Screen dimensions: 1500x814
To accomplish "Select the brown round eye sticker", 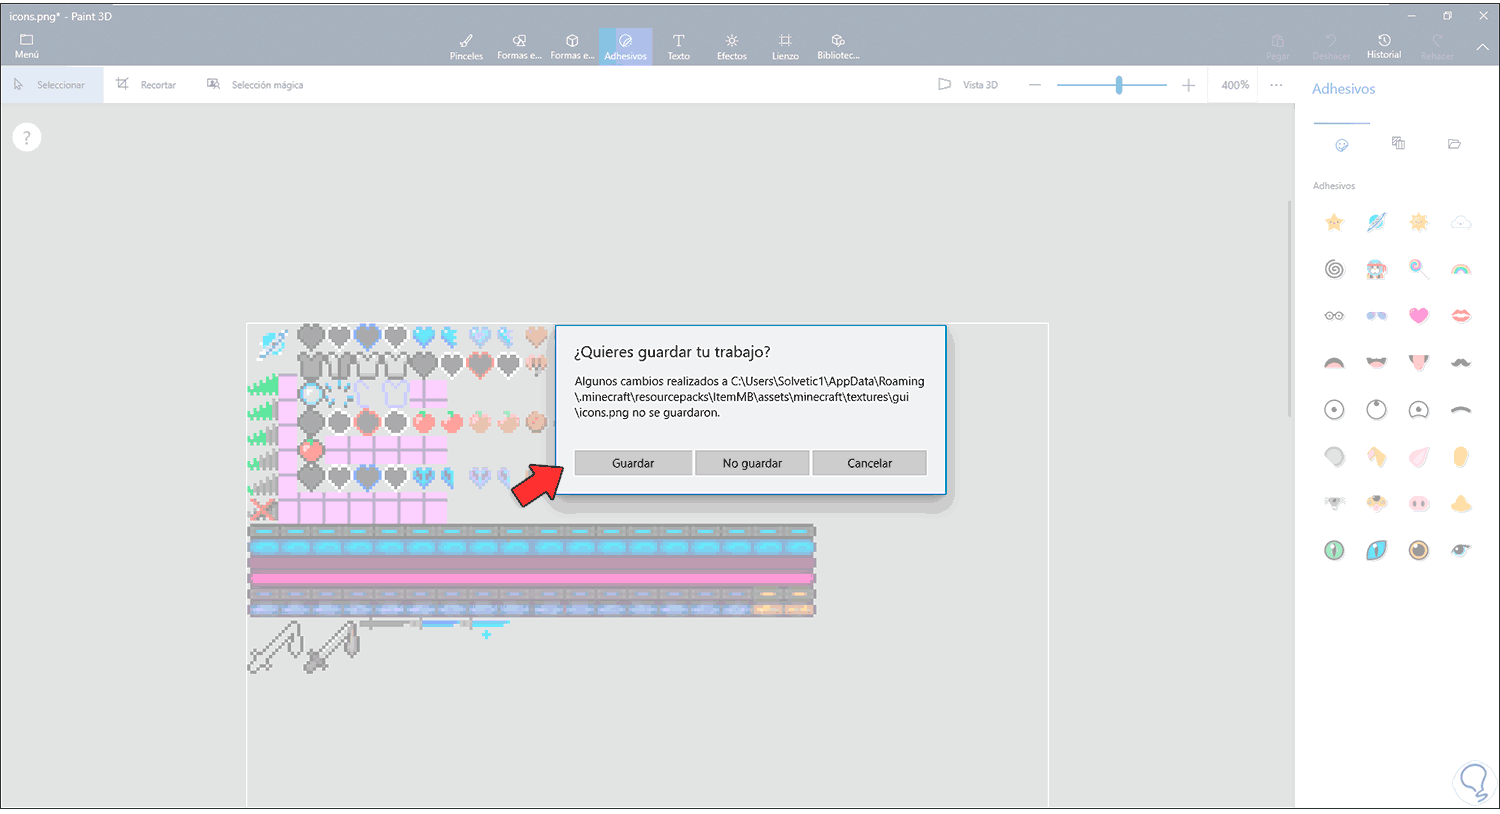I will tap(1419, 550).
